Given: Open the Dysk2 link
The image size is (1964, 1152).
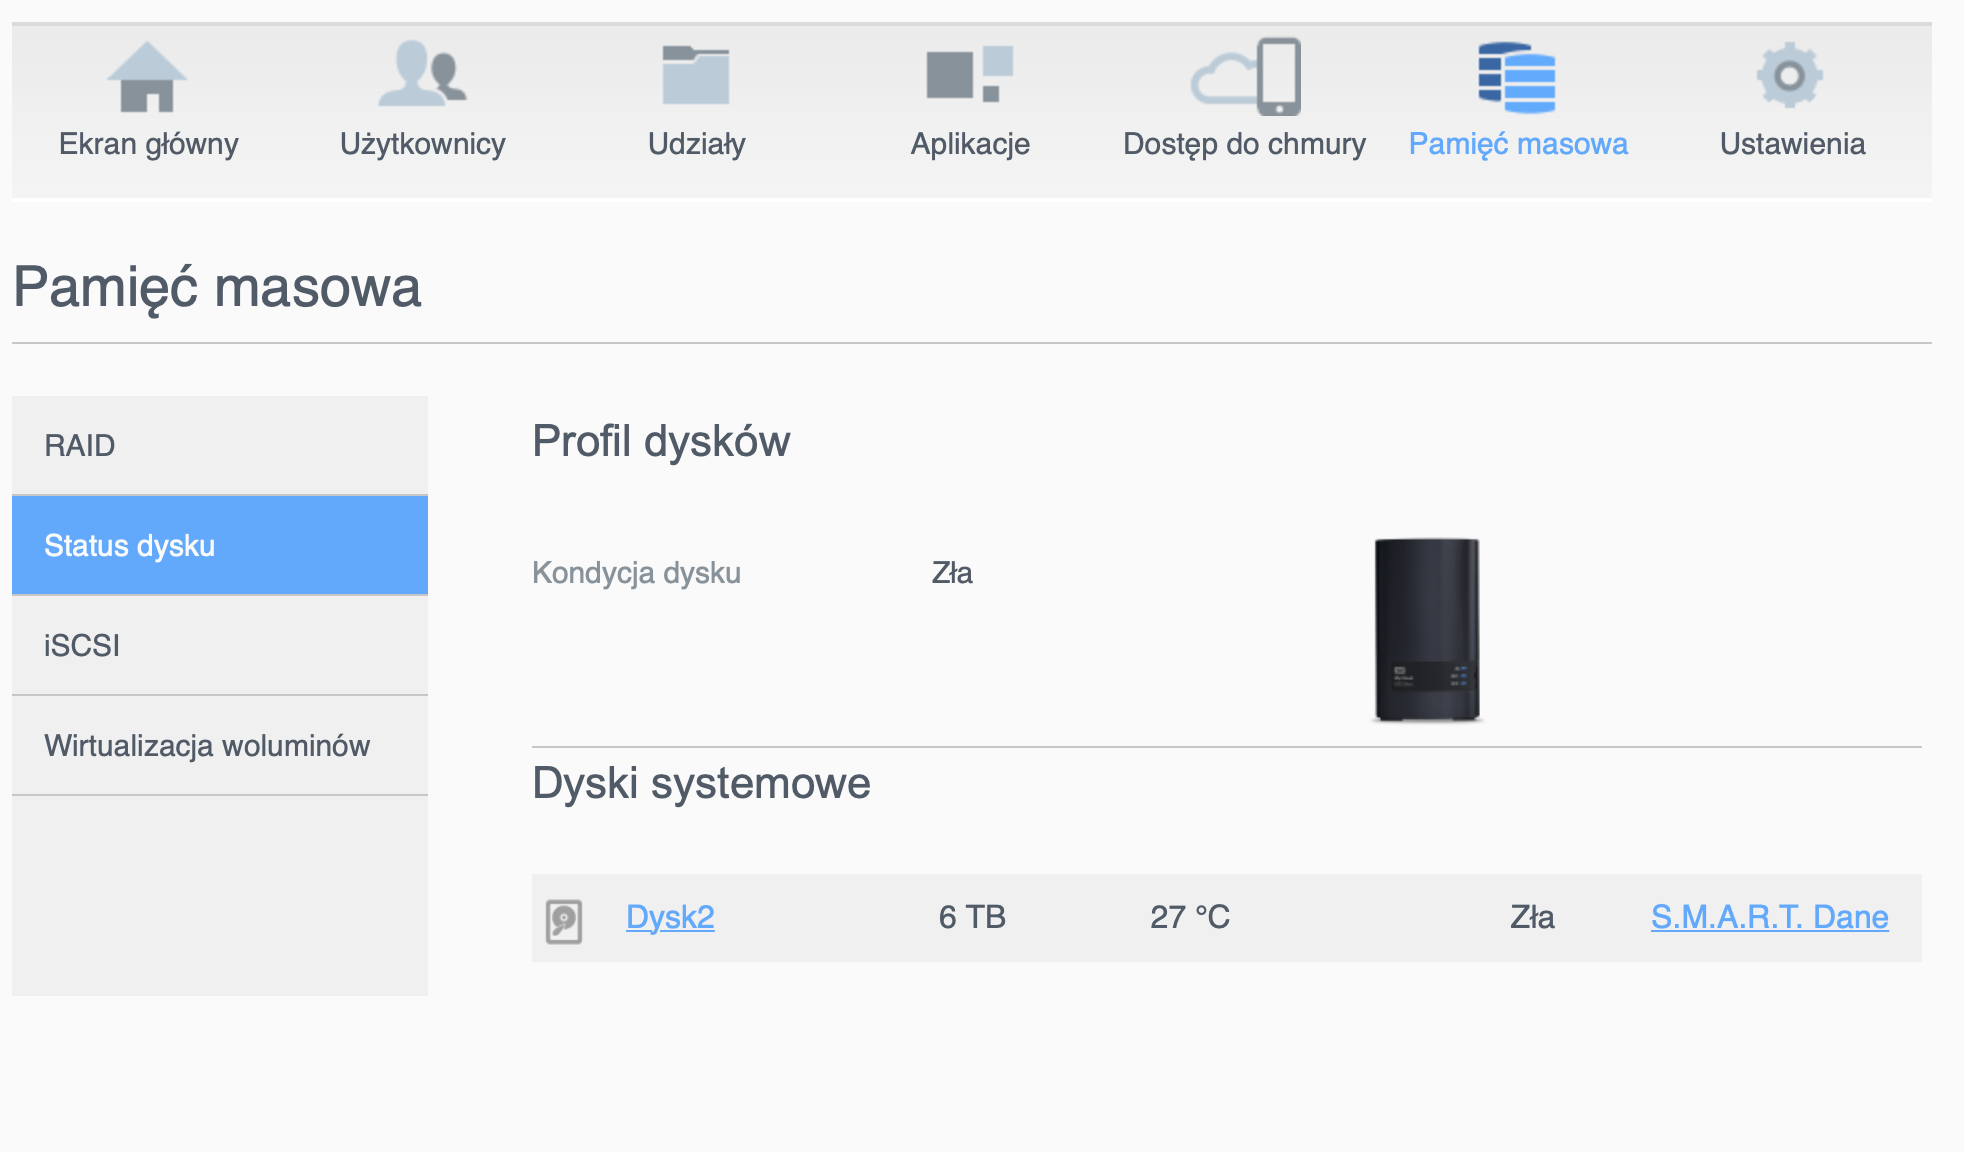Looking at the screenshot, I should coord(670,917).
